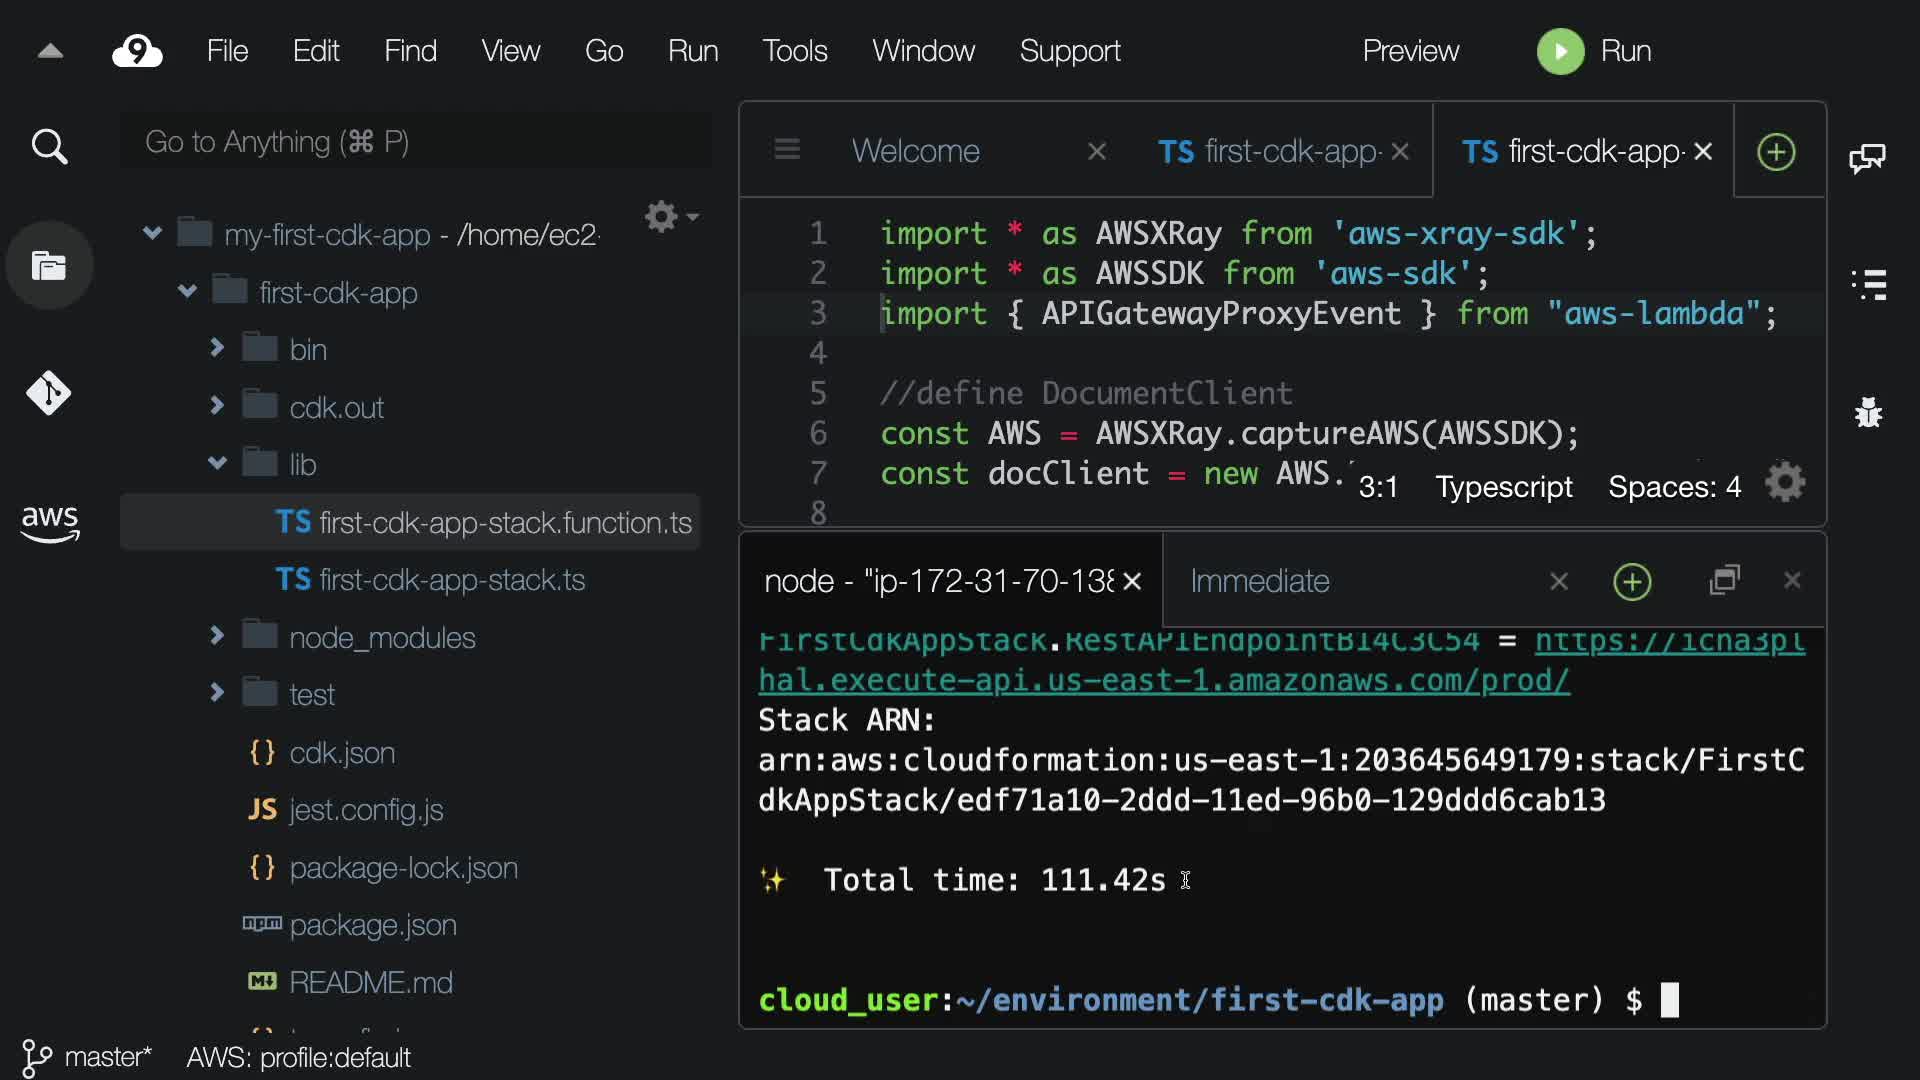Open the Environment file tree panel icon
Screen dimensions: 1920x1080
(49, 266)
